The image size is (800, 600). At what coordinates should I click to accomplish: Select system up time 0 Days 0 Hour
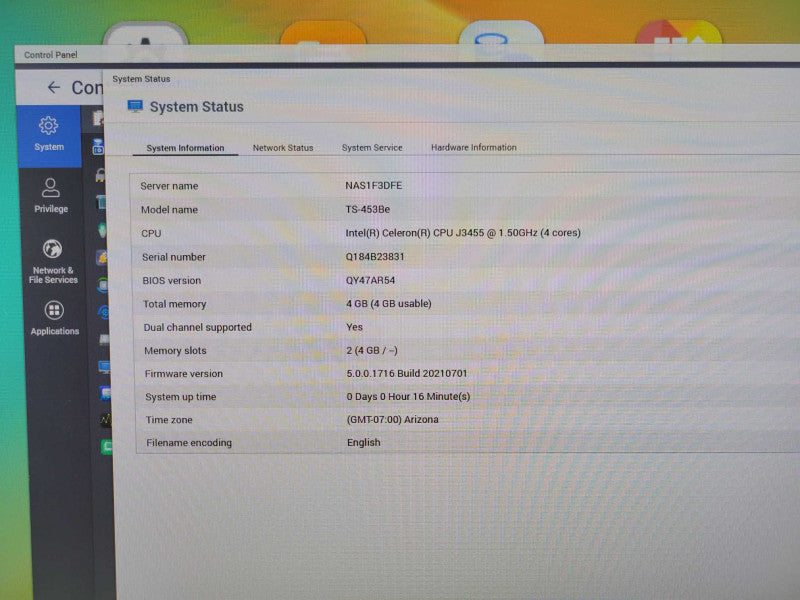point(408,396)
